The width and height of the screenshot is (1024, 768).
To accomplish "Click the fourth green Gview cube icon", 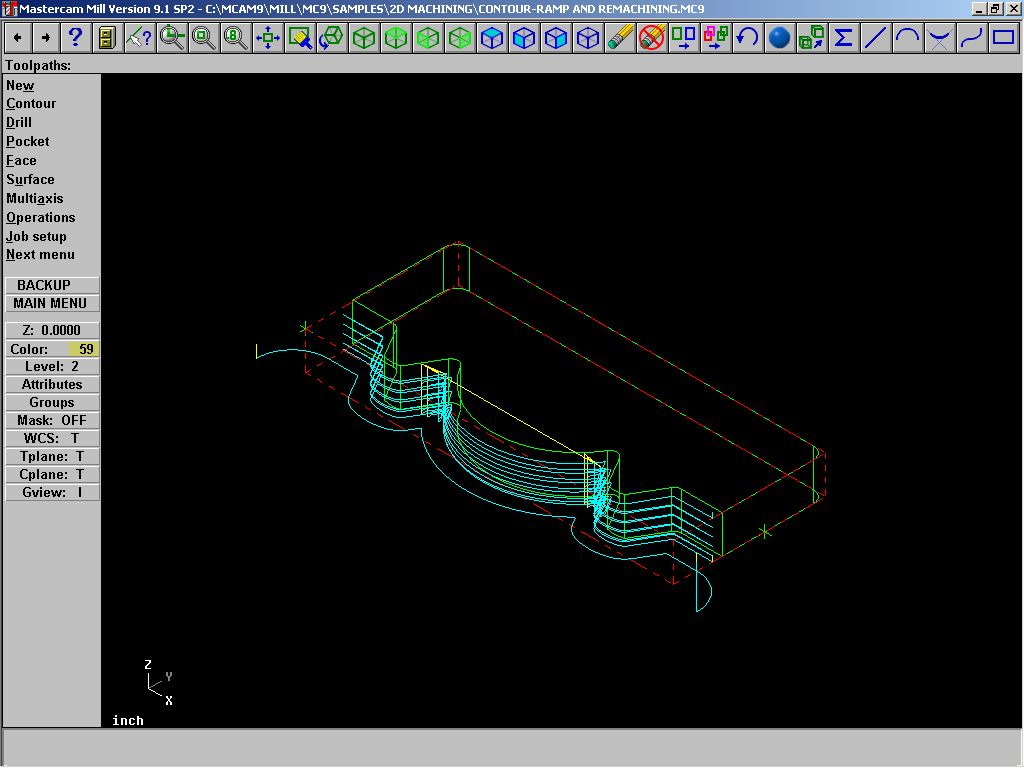I will (460, 38).
